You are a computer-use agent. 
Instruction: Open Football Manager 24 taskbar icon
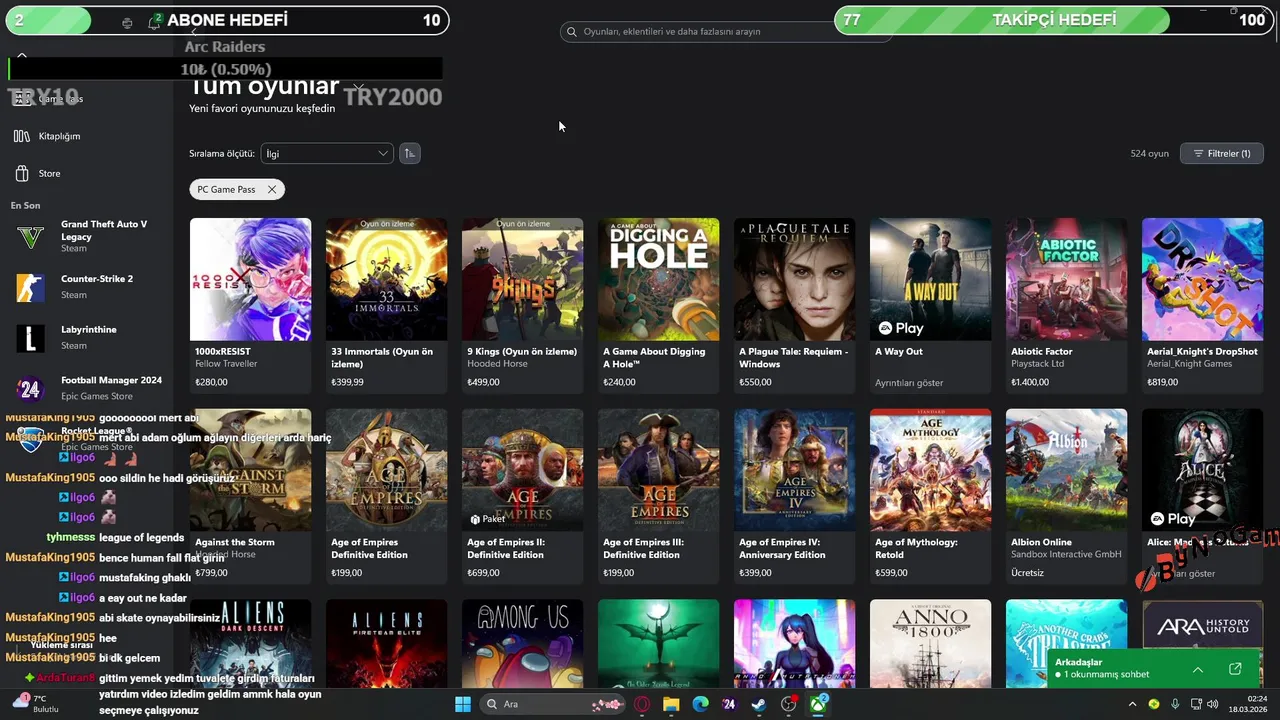(729, 704)
